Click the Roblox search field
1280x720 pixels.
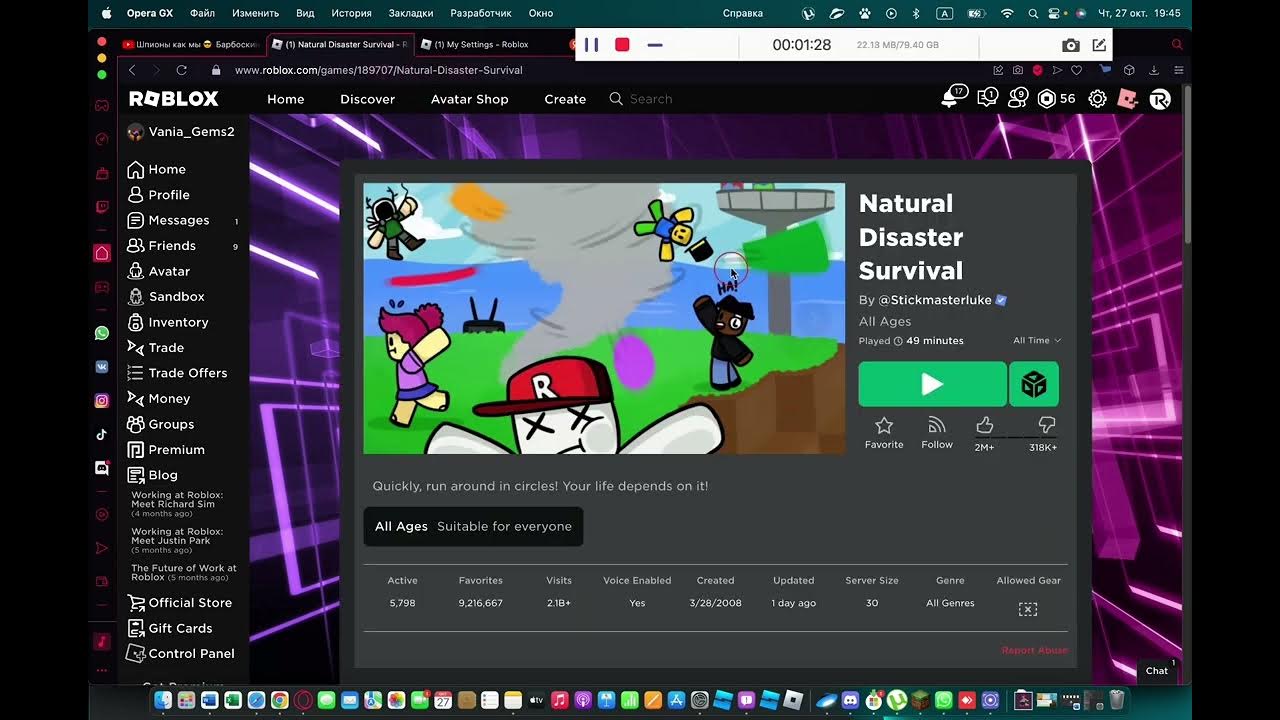coord(770,99)
